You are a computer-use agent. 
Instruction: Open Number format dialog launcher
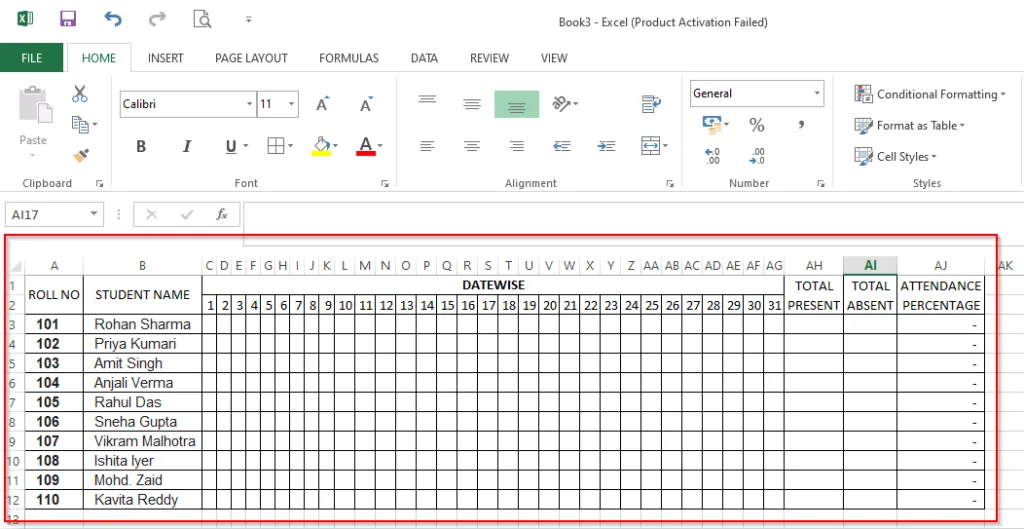[x=821, y=184]
